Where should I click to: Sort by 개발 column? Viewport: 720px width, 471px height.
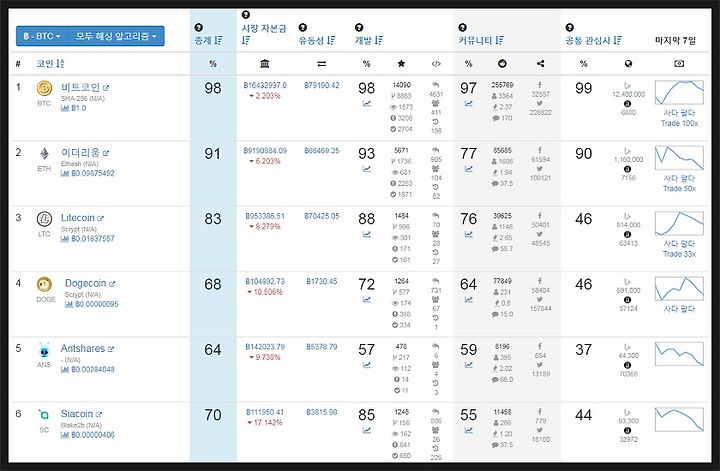coord(369,40)
